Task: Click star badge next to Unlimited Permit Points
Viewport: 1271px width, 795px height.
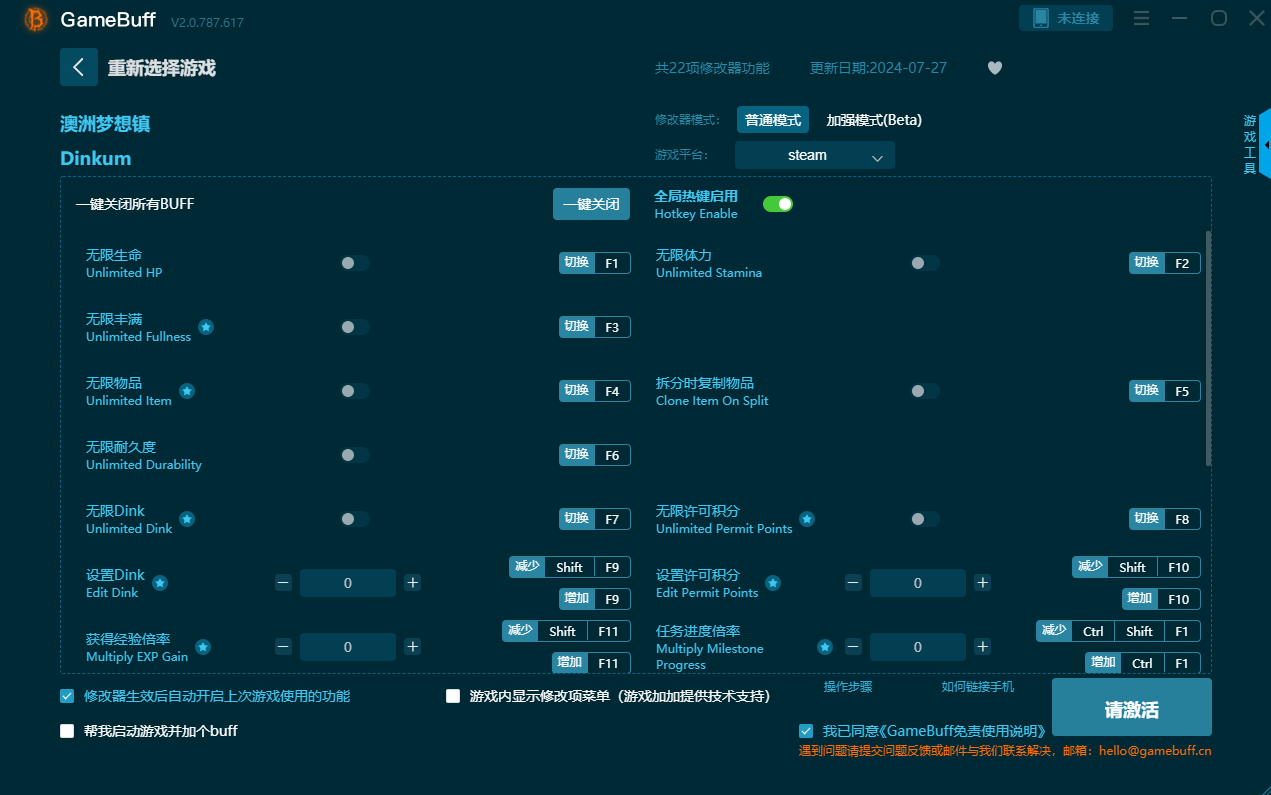Action: 807,519
